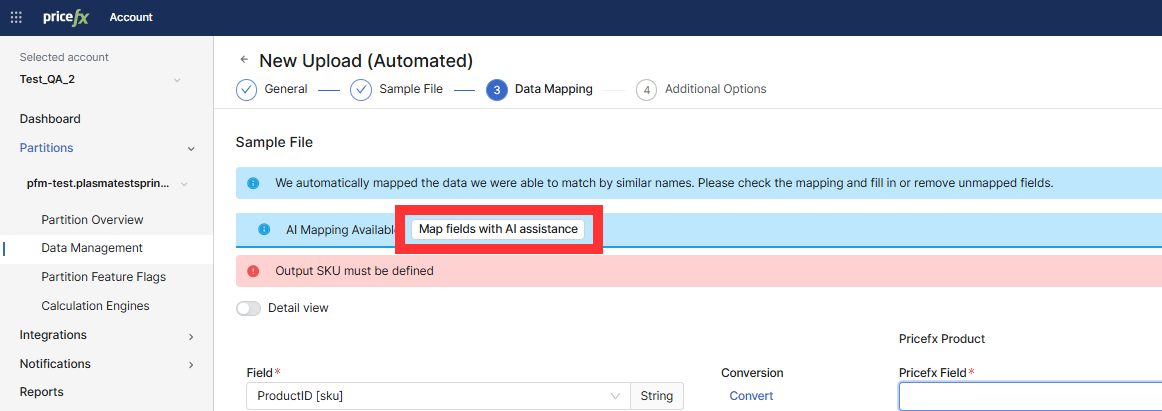Open the Test_QA_2 account selector dropdown

click(177, 80)
